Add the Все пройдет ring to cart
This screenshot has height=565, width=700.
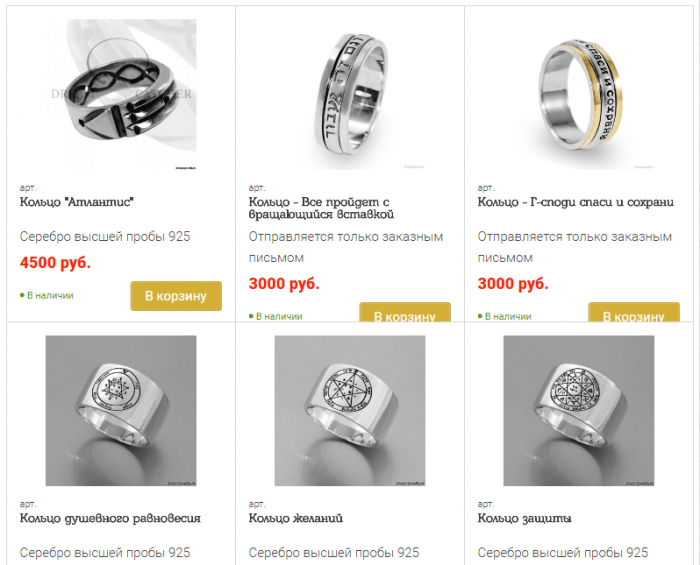(x=405, y=312)
